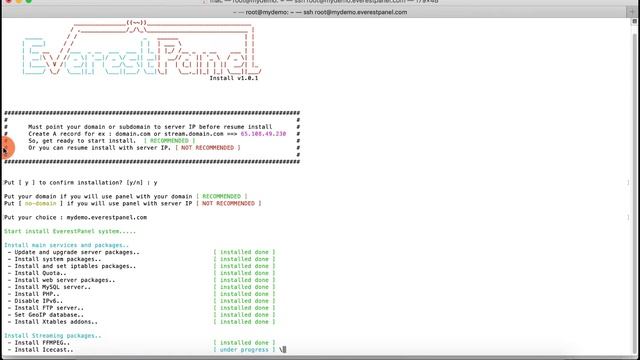Viewport: 640px width, 360px height.
Task: Click the 'Must point your domain or subdomain' line
Action: tap(150, 127)
